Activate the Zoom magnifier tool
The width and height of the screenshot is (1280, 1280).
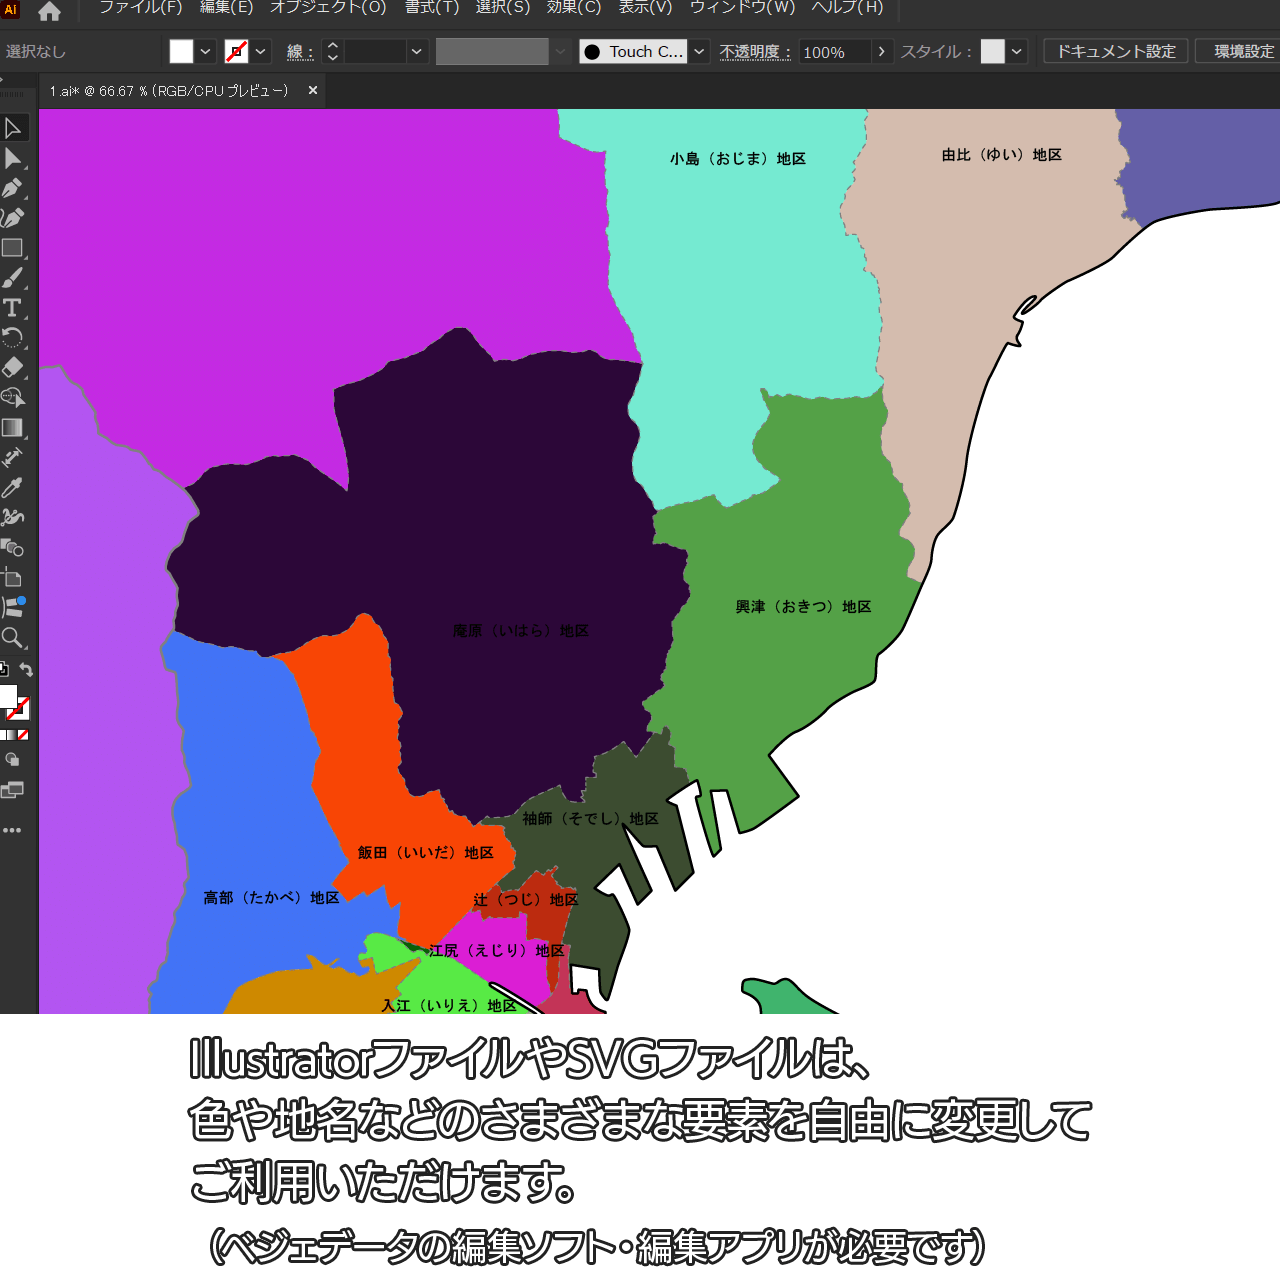pos(13,638)
